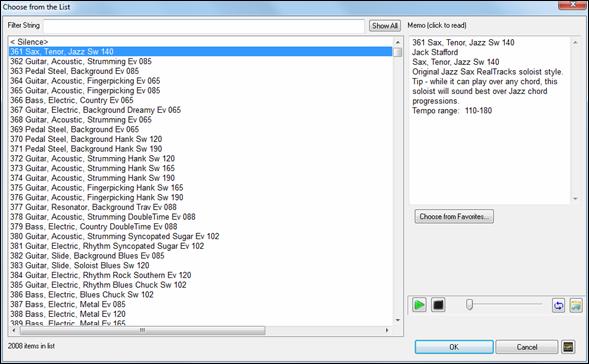Select 372 Guitar, Acoustic, Strumming Hank Sw 120
589x364 pixels.
tap(201, 159)
